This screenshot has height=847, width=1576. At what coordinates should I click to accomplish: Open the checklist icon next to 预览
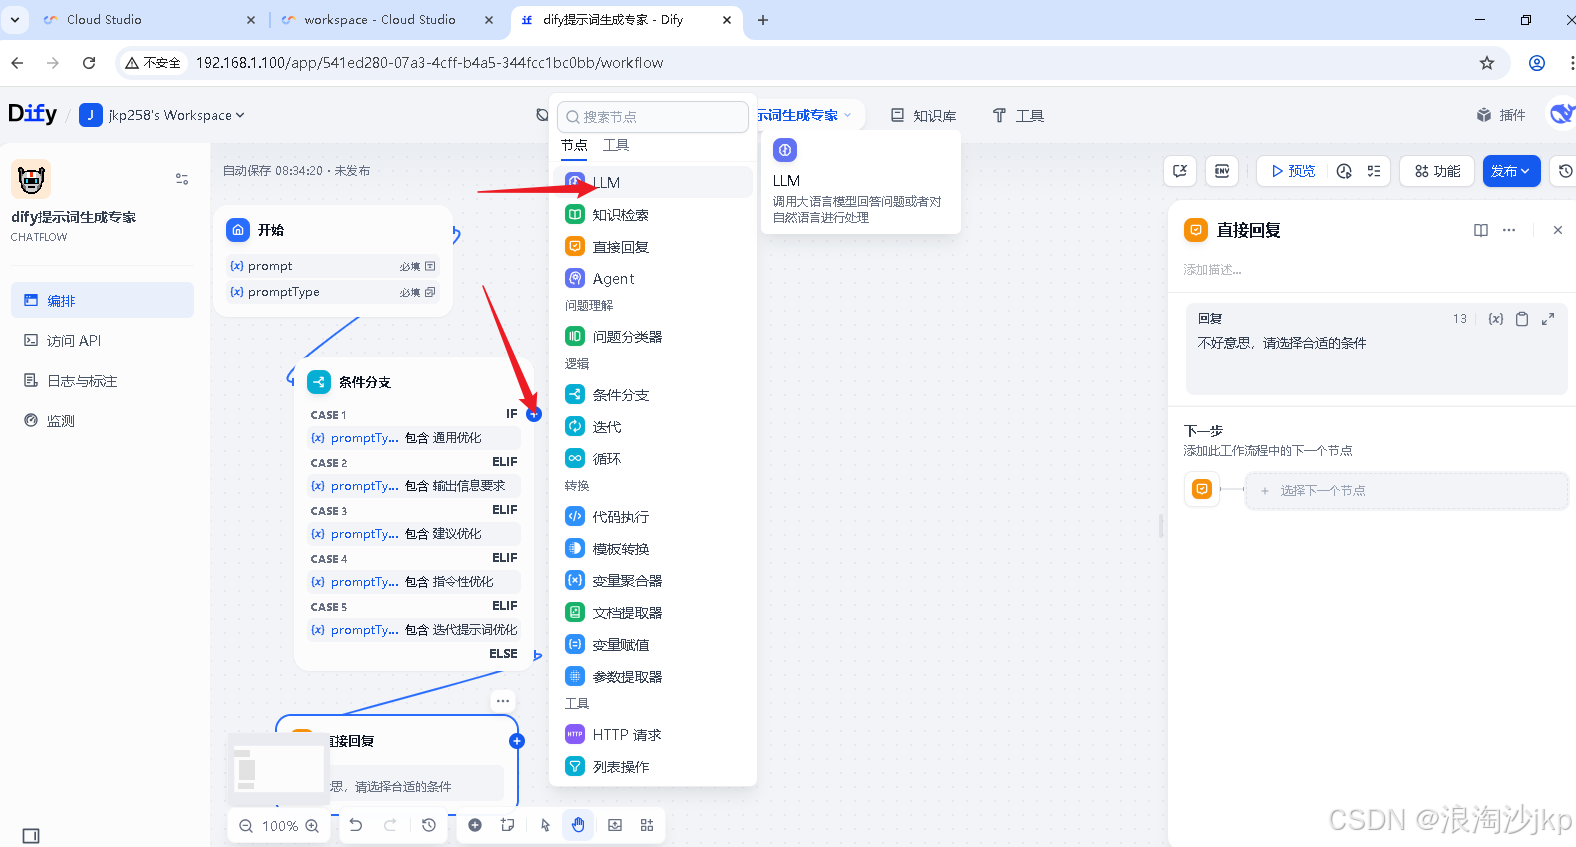click(1374, 171)
